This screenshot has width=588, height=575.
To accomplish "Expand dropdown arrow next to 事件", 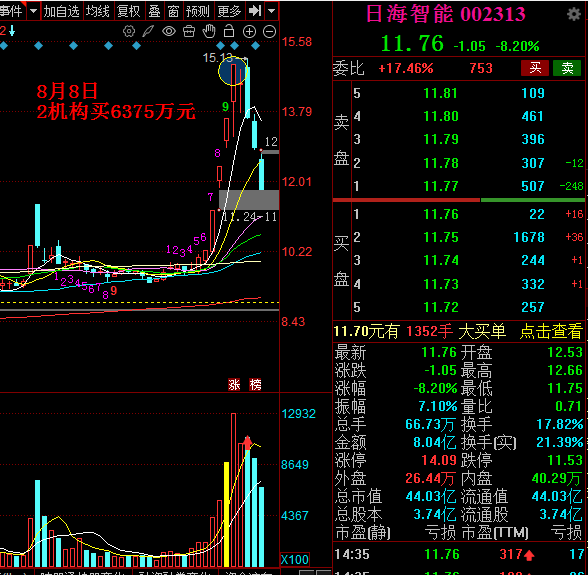I will point(33,11).
